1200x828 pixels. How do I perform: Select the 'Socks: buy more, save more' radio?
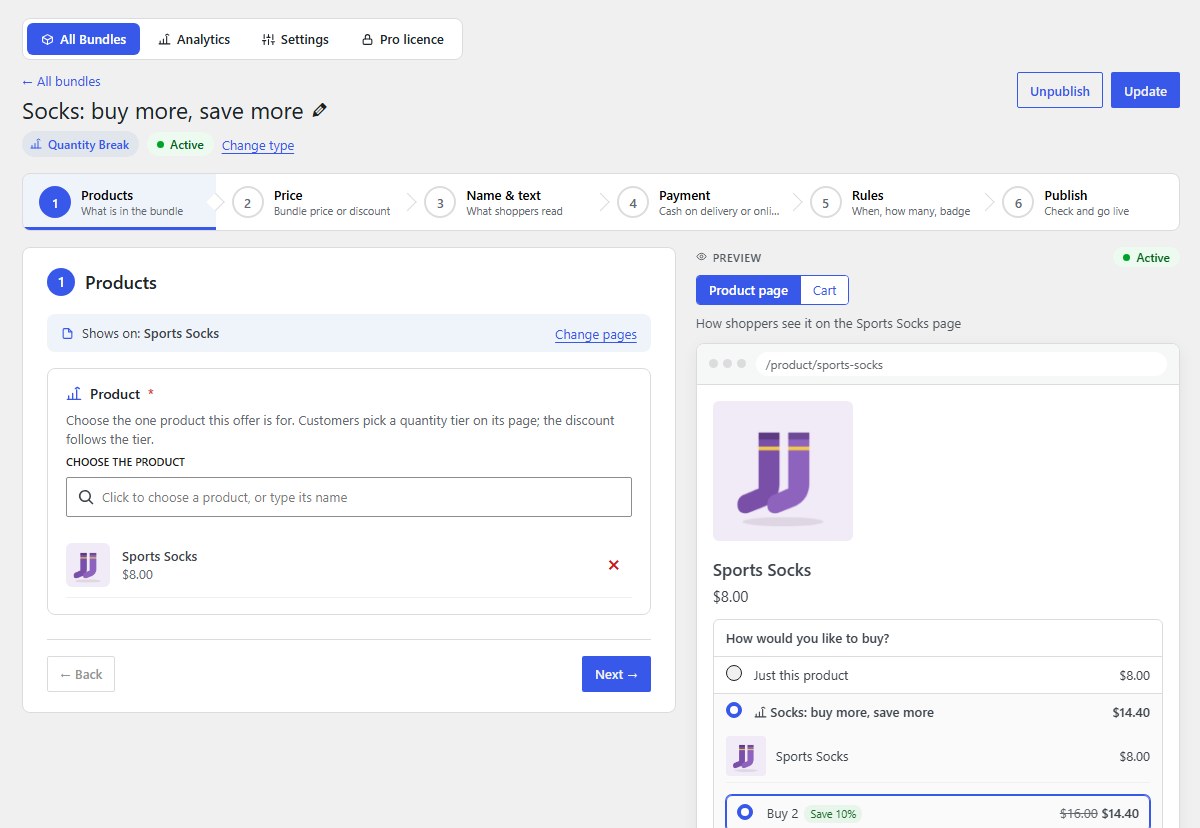tap(734, 710)
